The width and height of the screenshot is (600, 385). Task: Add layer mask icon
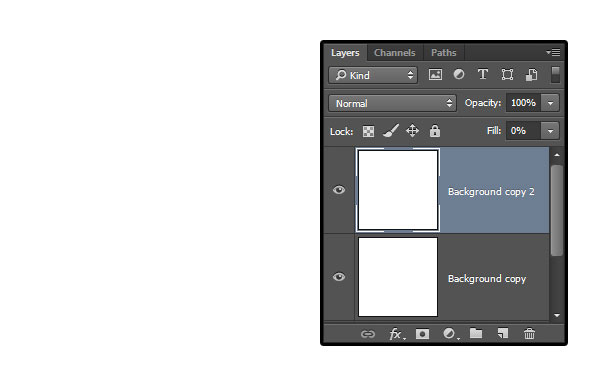[x=422, y=334]
